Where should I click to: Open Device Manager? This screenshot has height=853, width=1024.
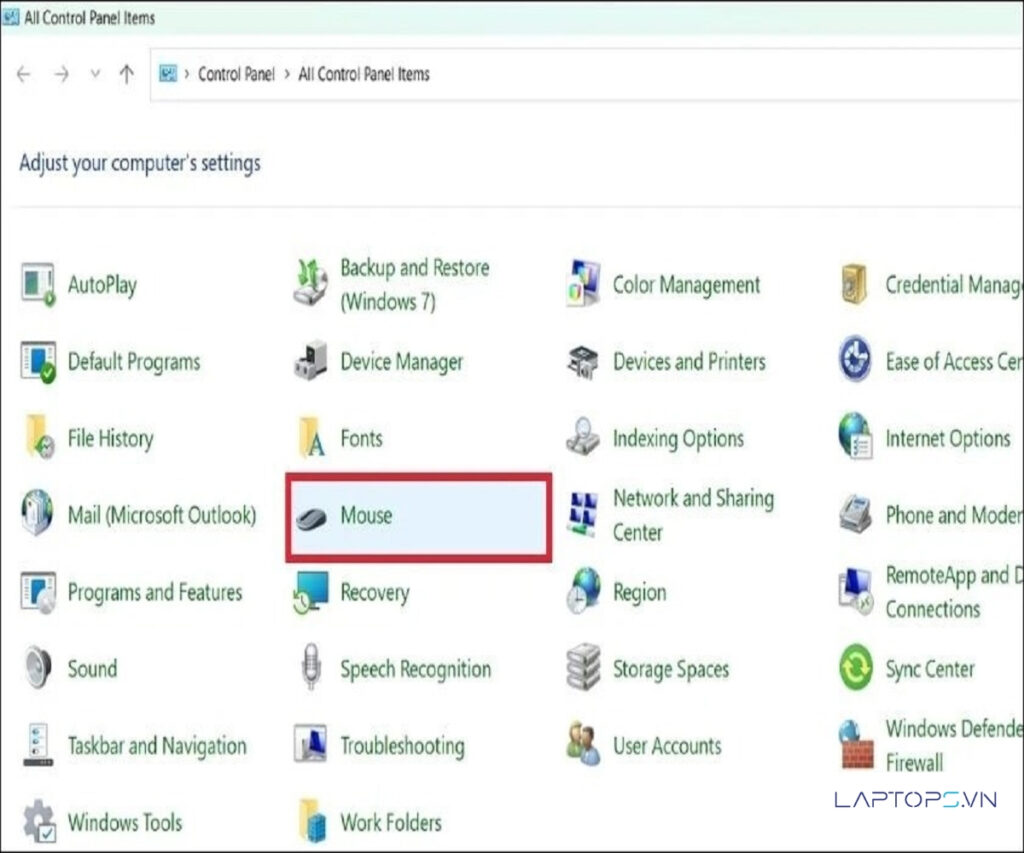(x=401, y=361)
